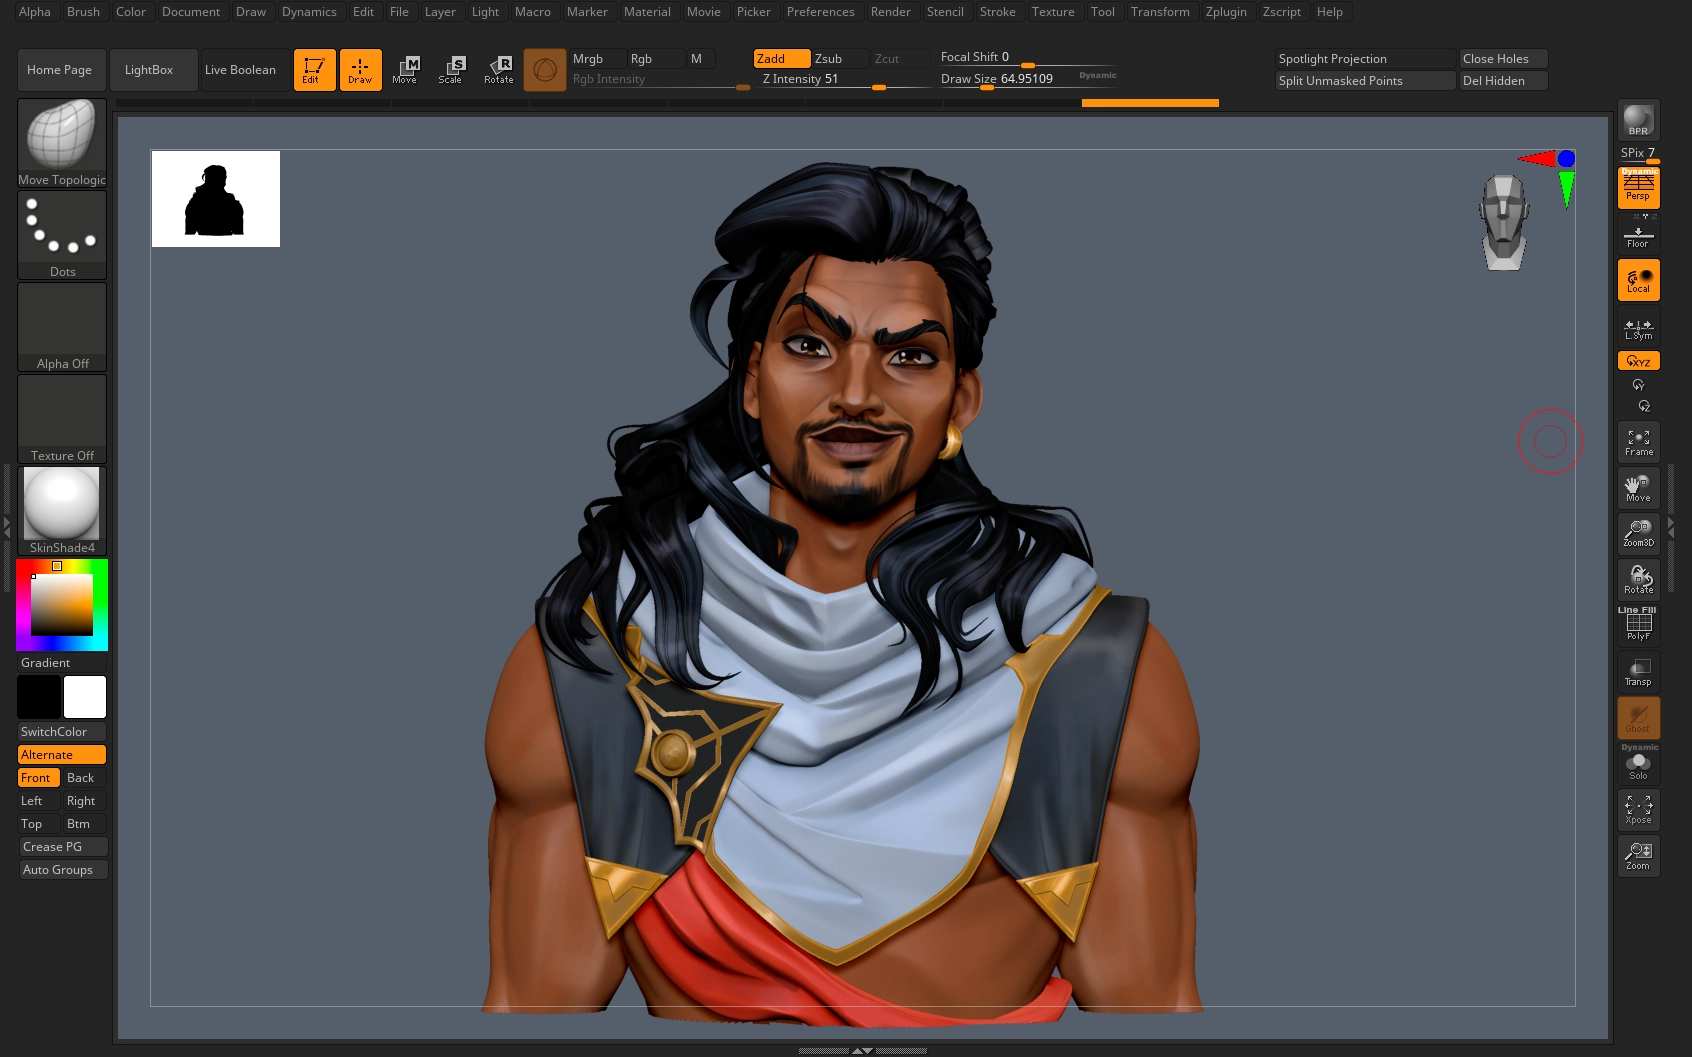Screen dimensions: 1692x1057
Task: Select the Rotate transform tool in top toolbar
Action: (498, 70)
